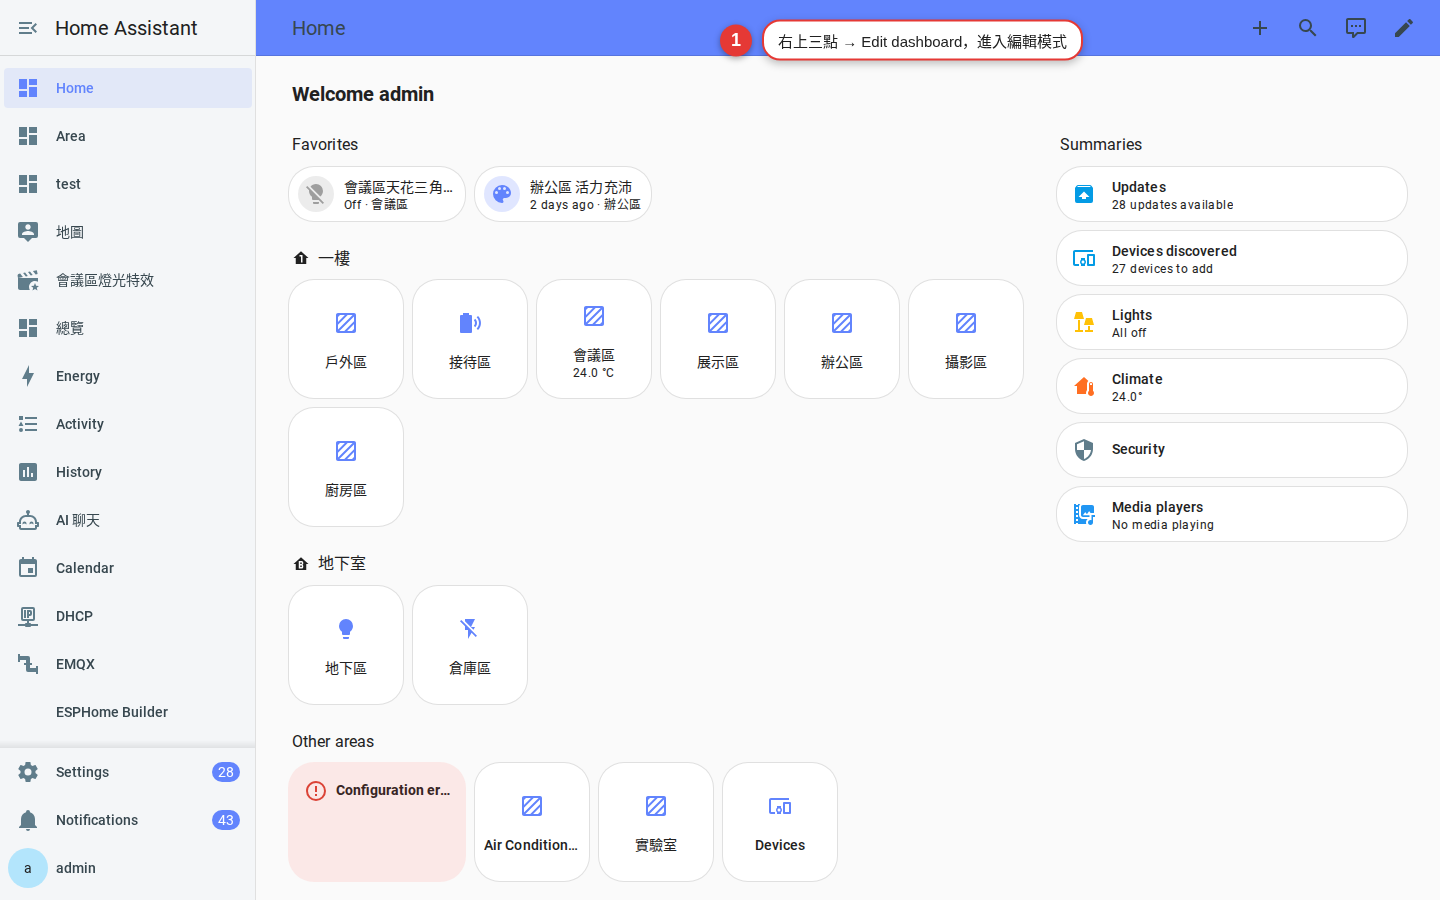Open ESPHome Builder in sidebar
1440x900 pixels.
click(128, 712)
